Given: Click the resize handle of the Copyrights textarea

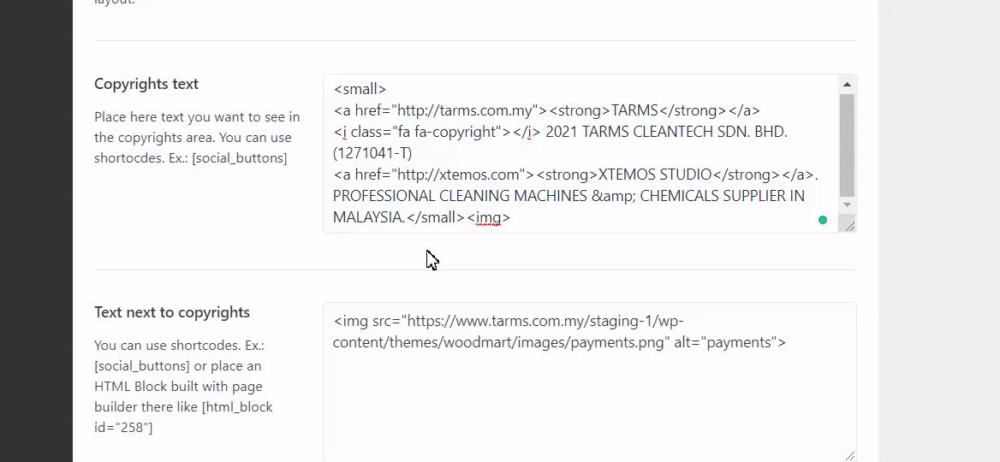Looking at the screenshot, I should [850, 226].
